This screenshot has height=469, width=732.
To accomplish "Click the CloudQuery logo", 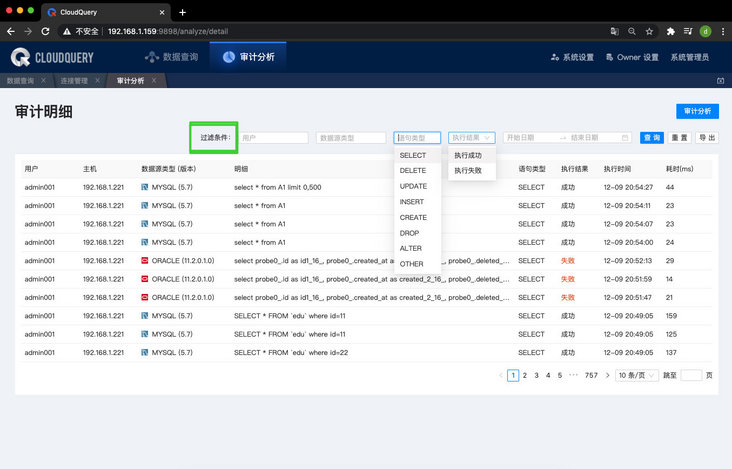I will coord(52,57).
